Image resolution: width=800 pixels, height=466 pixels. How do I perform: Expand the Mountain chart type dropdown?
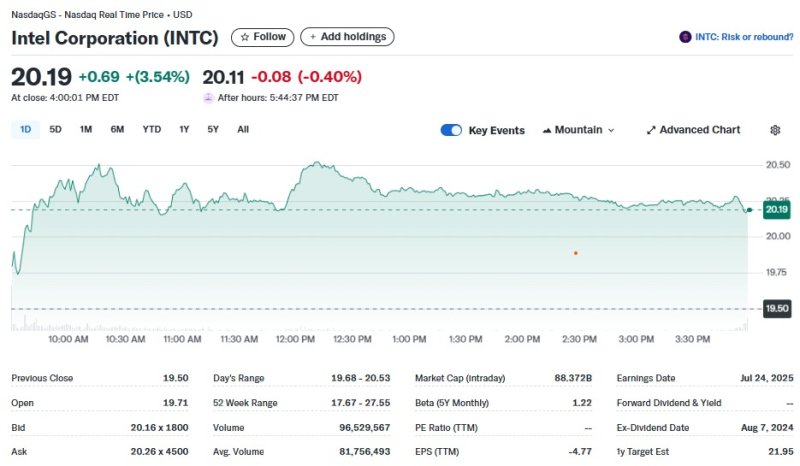tap(611, 130)
